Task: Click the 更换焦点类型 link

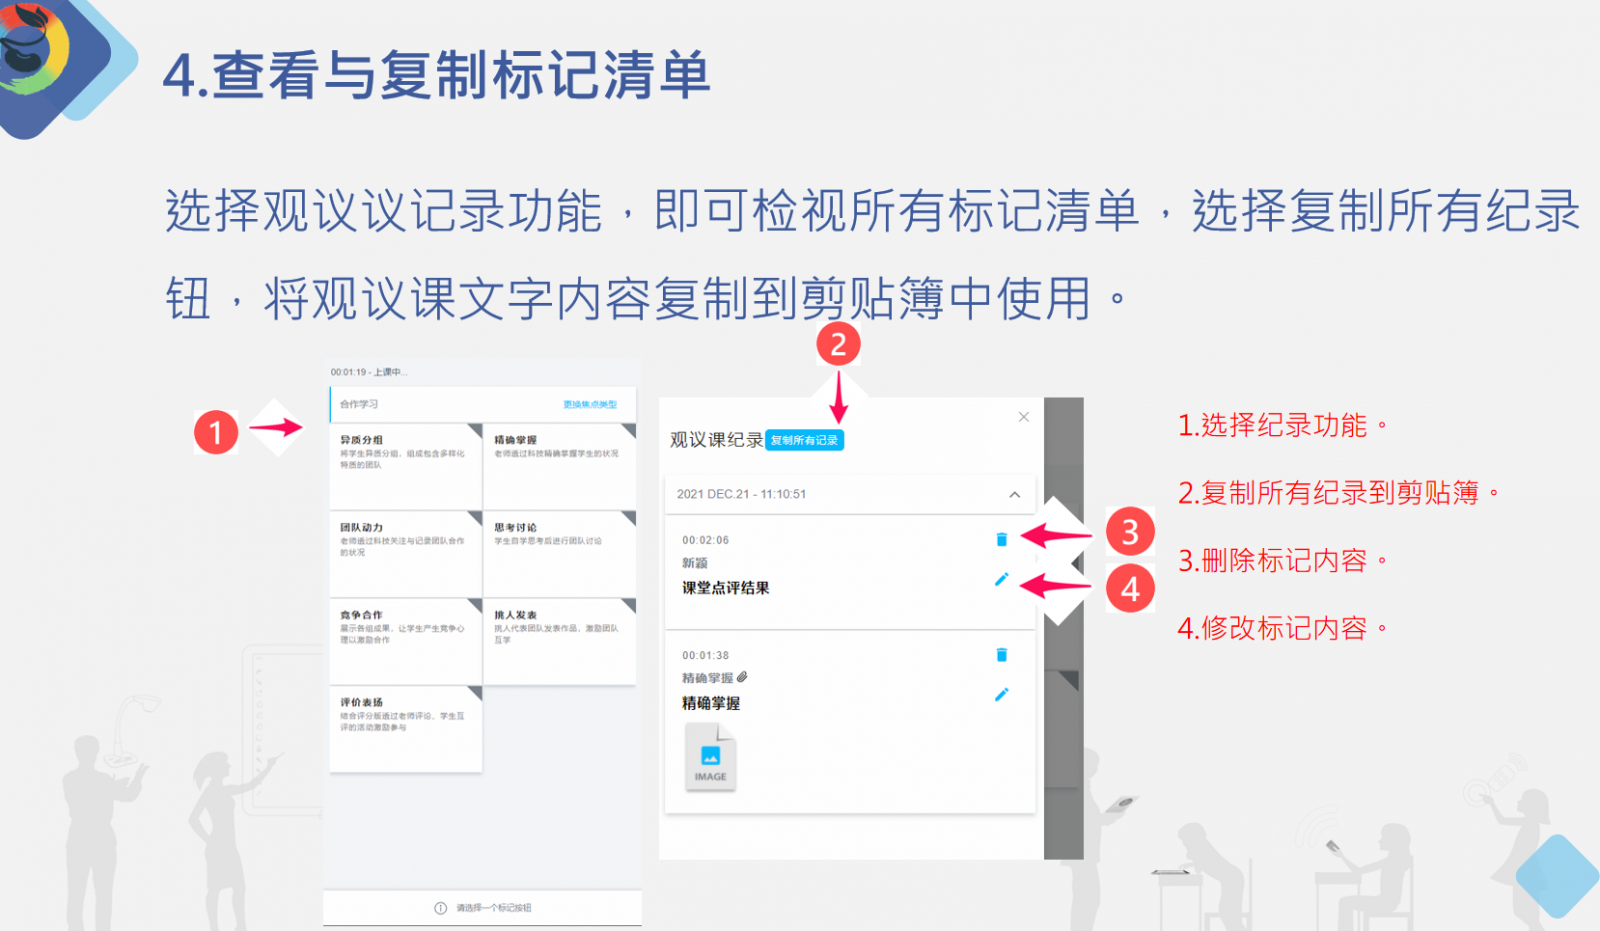Action: 590,404
